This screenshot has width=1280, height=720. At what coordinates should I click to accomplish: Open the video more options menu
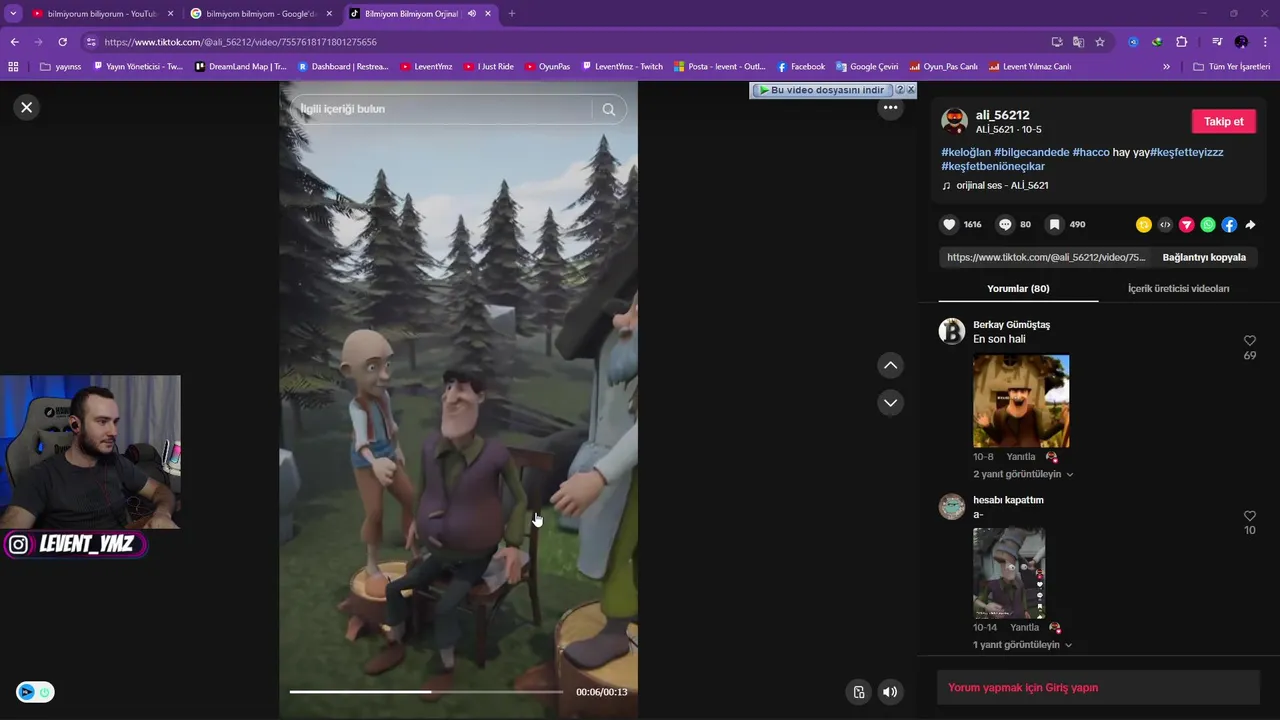point(890,108)
